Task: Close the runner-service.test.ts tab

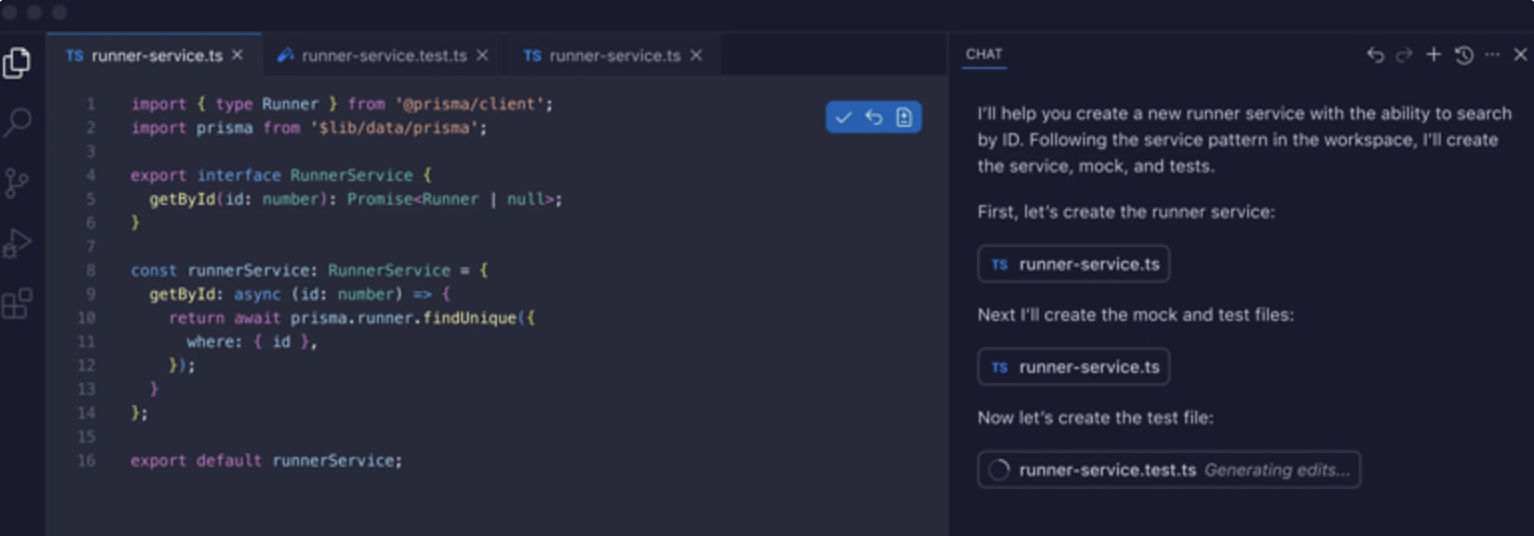Action: click(482, 55)
